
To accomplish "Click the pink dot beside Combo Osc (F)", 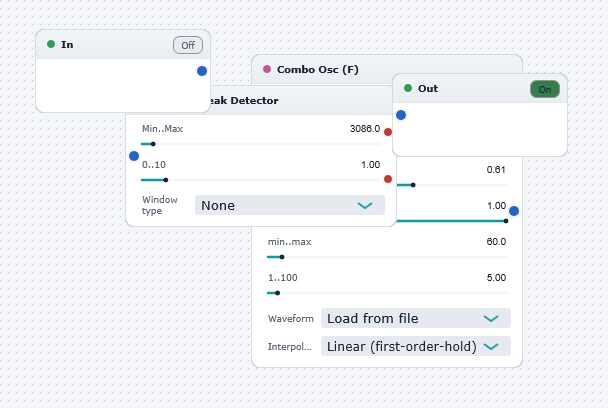I will (267, 69).
